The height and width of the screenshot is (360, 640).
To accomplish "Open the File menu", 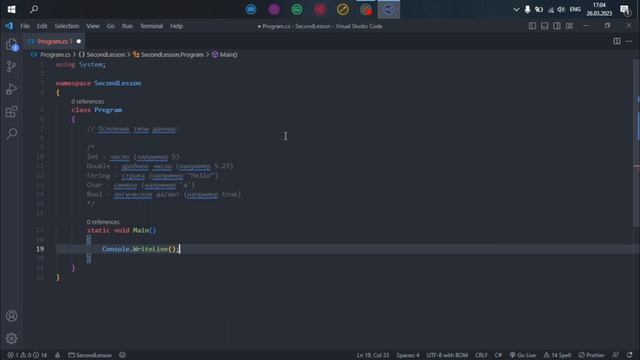I will point(25,26).
